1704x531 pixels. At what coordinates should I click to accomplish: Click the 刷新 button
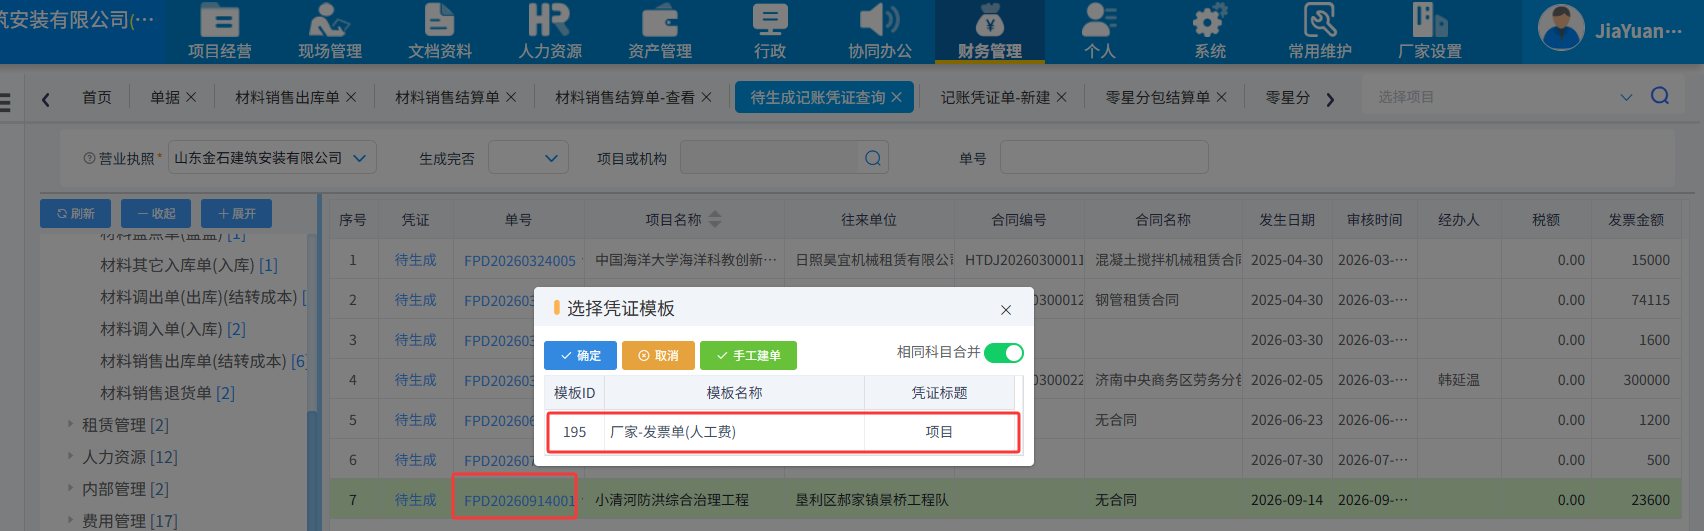(x=75, y=213)
